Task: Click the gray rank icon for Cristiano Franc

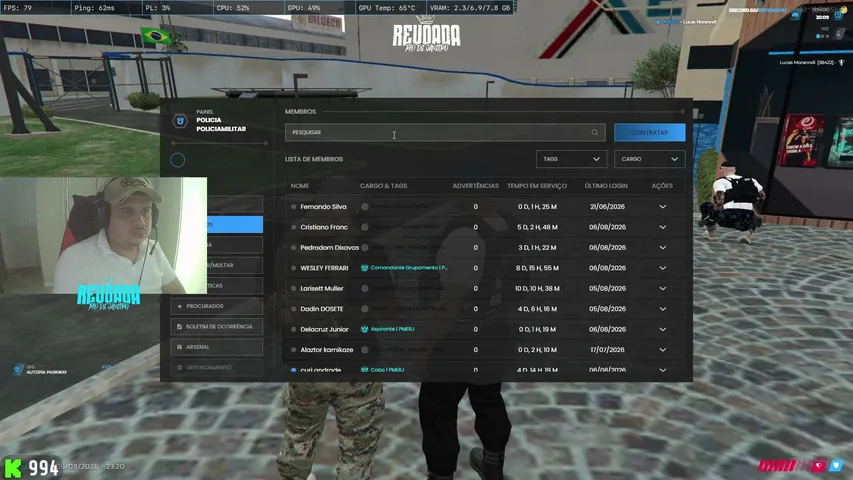Action: point(364,227)
